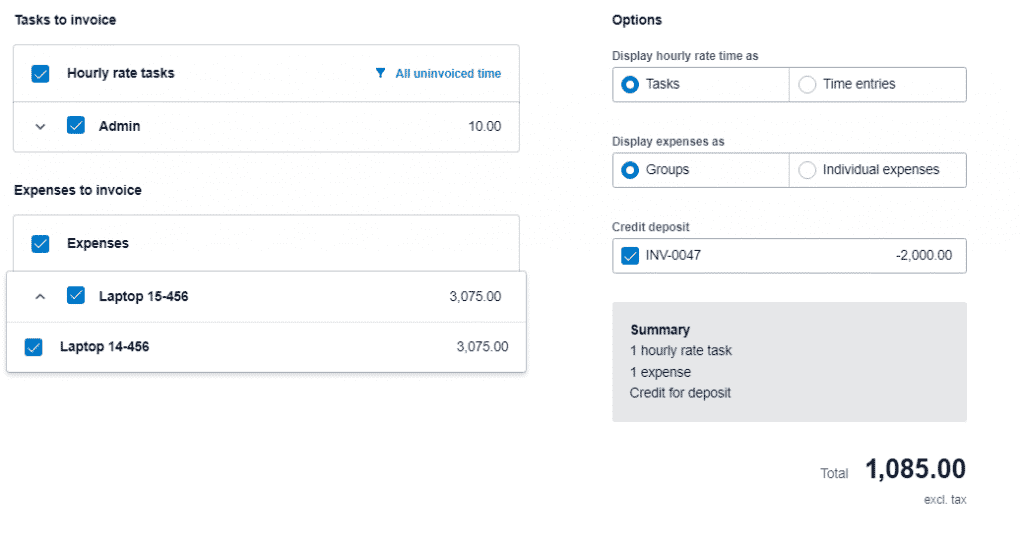
Task: Click the Hourly rate tasks label
Action: pos(121,73)
